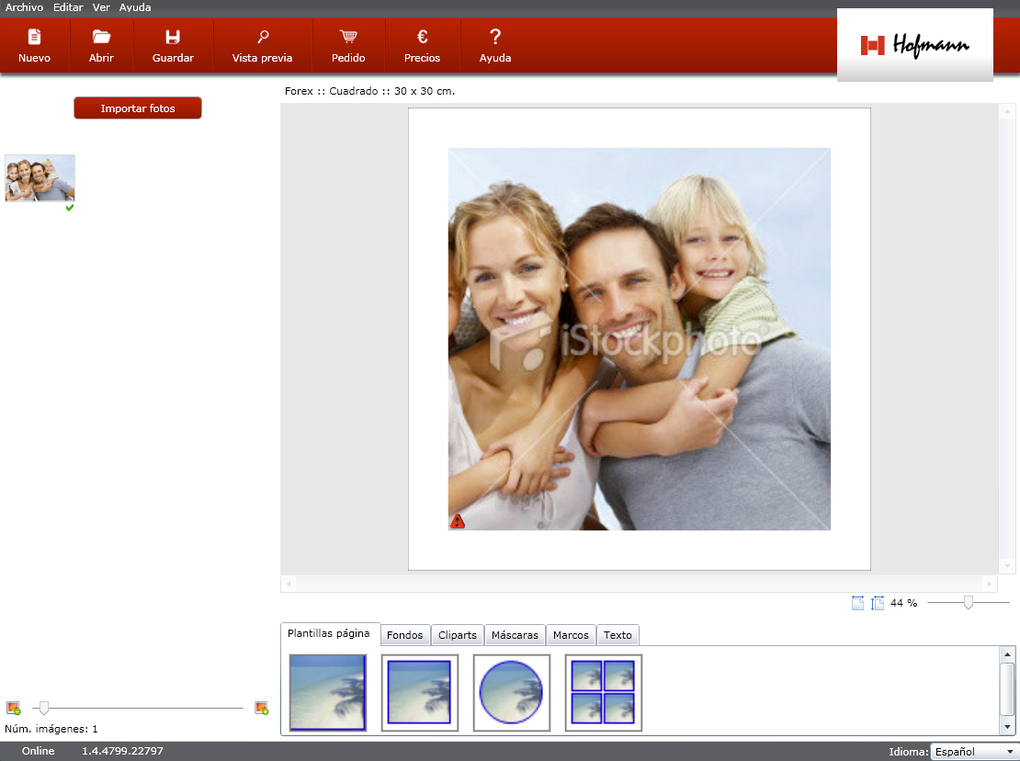Open the Idioma language dropdown
Viewport: 1020px width, 761px height.
click(972, 751)
